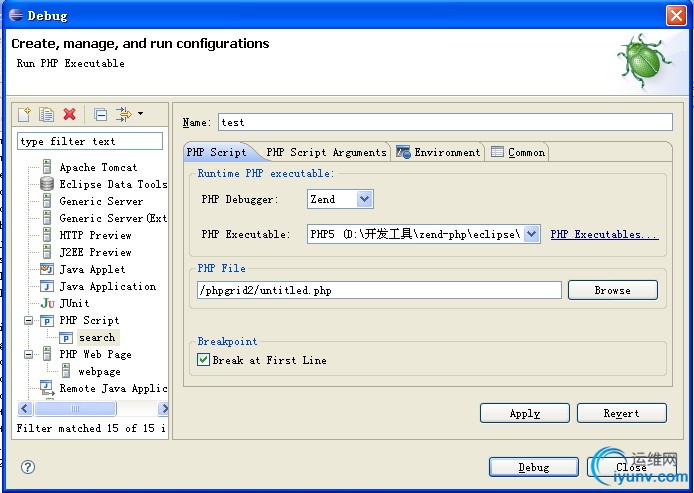Select the search PHP Script configuration
This screenshot has height=493, width=694.
pos(97,338)
